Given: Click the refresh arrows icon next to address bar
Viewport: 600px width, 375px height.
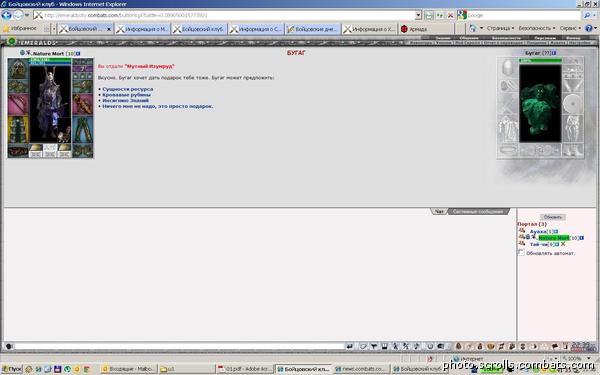Looking at the screenshot, I should pyautogui.click(x=440, y=15).
